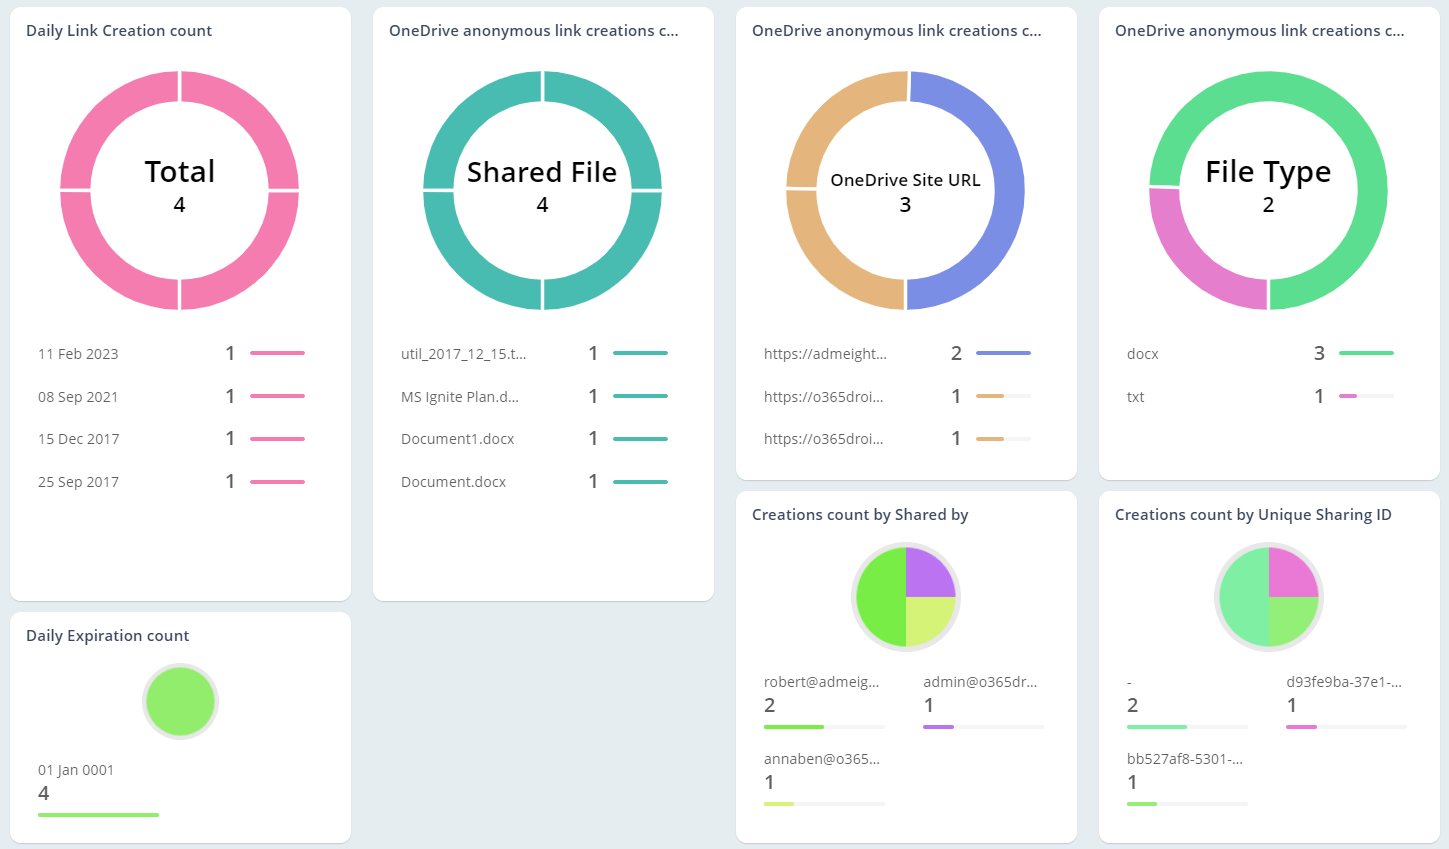
Task: Select the docx legend entry
Action: 1141,353
